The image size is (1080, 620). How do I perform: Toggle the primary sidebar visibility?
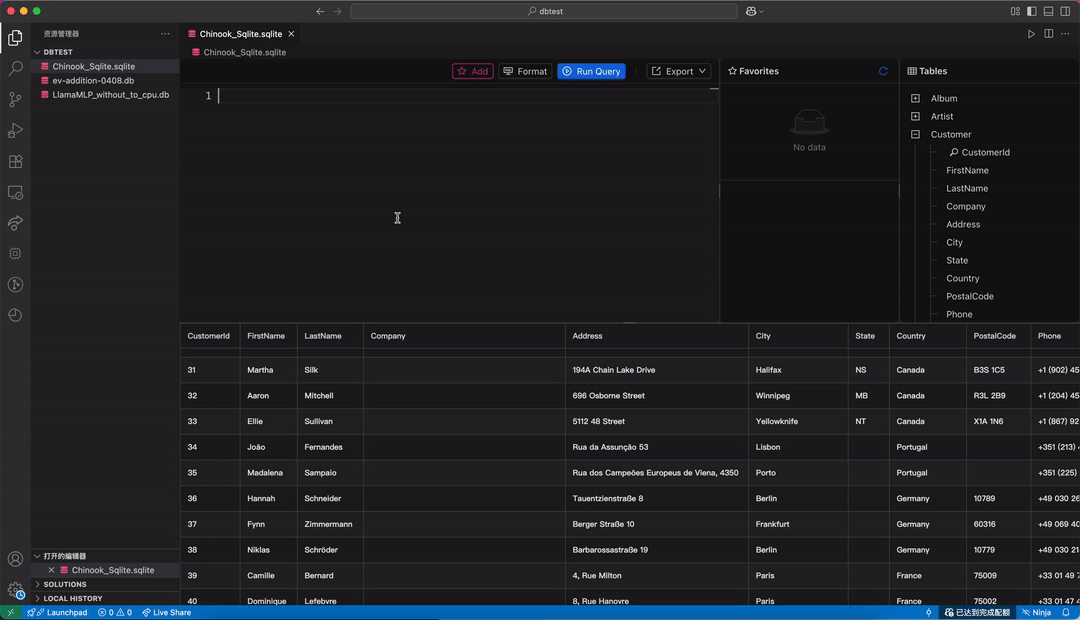tap(1032, 11)
